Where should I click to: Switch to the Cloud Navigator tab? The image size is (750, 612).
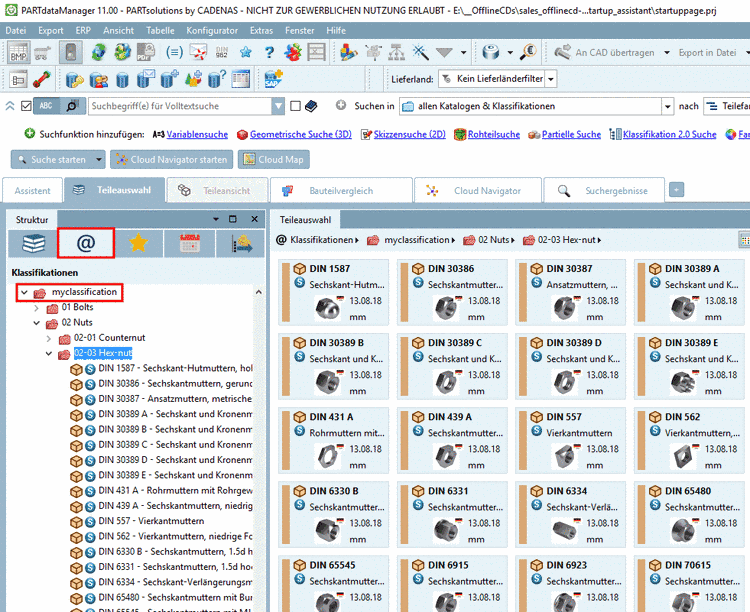(x=478, y=190)
